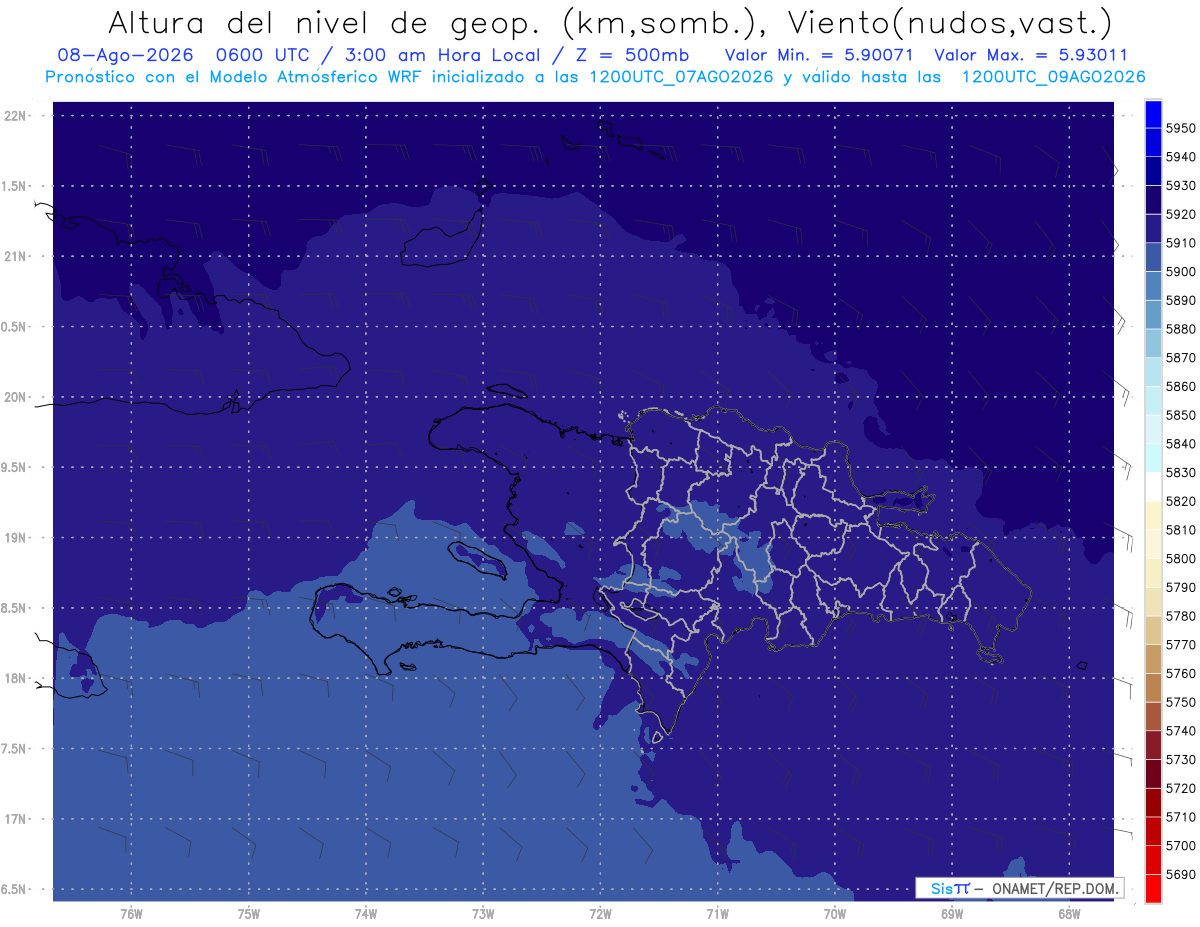Screen dimensions: 1200x927
Task: Click the '18N' latitude label
Action: click(15, 678)
